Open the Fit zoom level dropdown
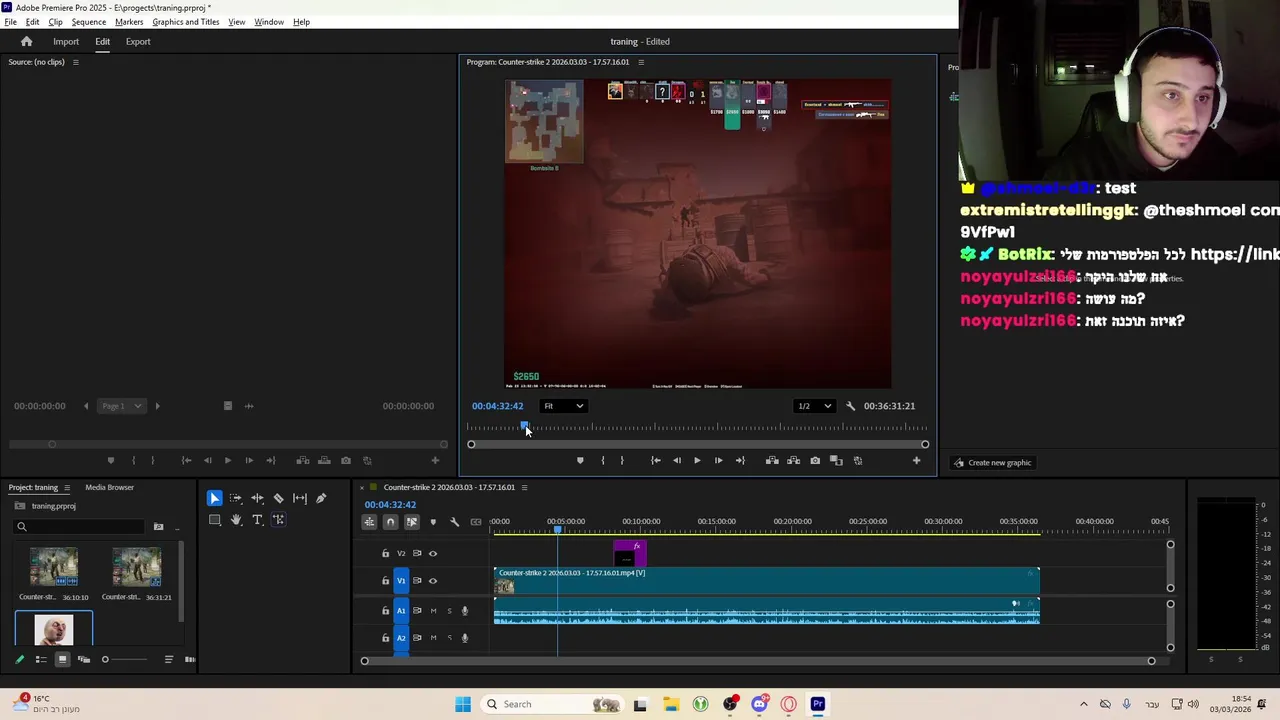Screen dimensions: 1280x720 coord(564,406)
